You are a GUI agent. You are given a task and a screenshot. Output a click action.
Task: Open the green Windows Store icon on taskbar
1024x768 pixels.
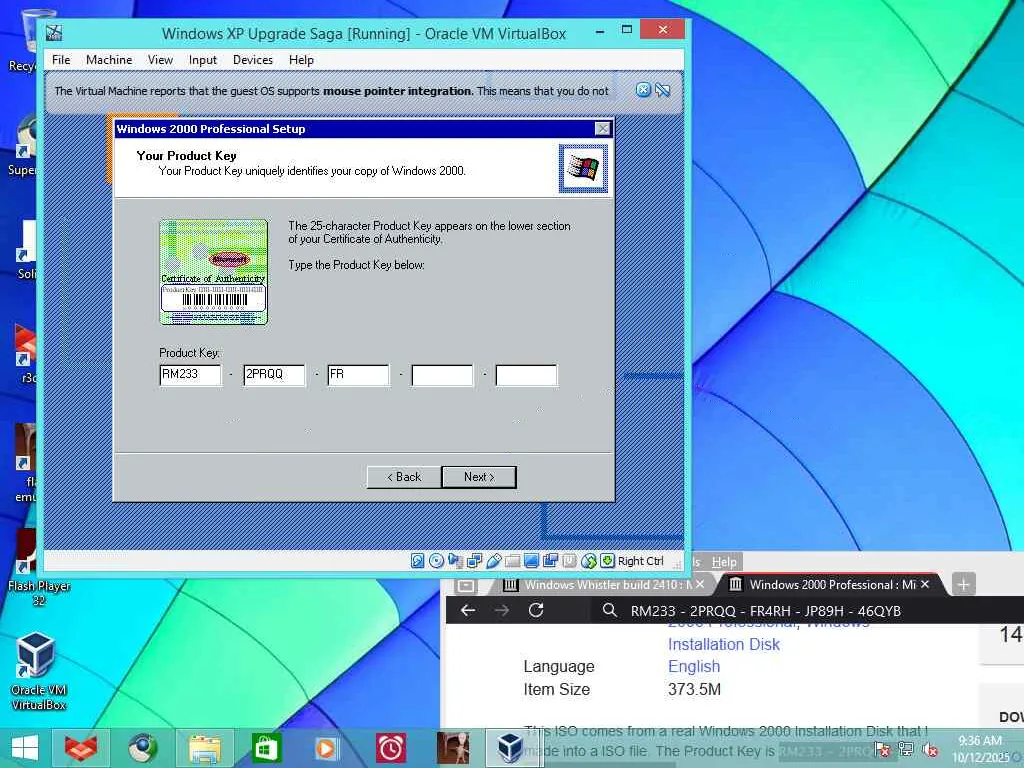[x=265, y=748]
